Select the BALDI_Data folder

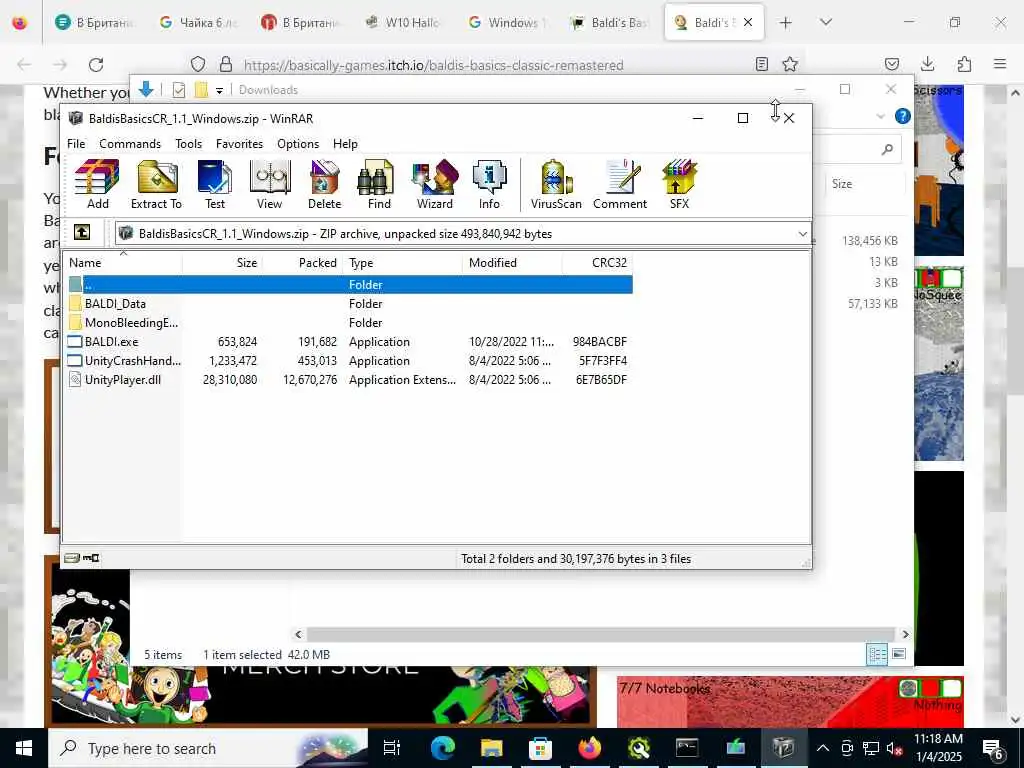click(115, 304)
